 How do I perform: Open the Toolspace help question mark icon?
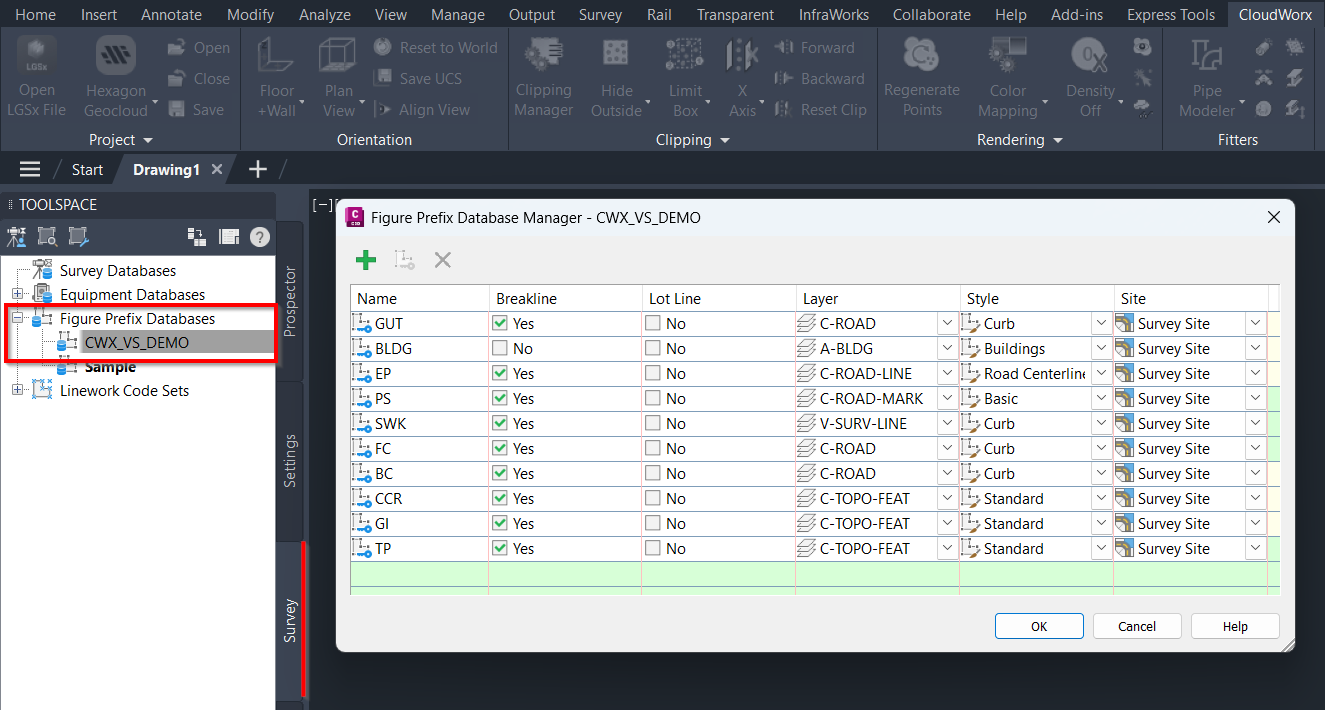click(x=260, y=237)
